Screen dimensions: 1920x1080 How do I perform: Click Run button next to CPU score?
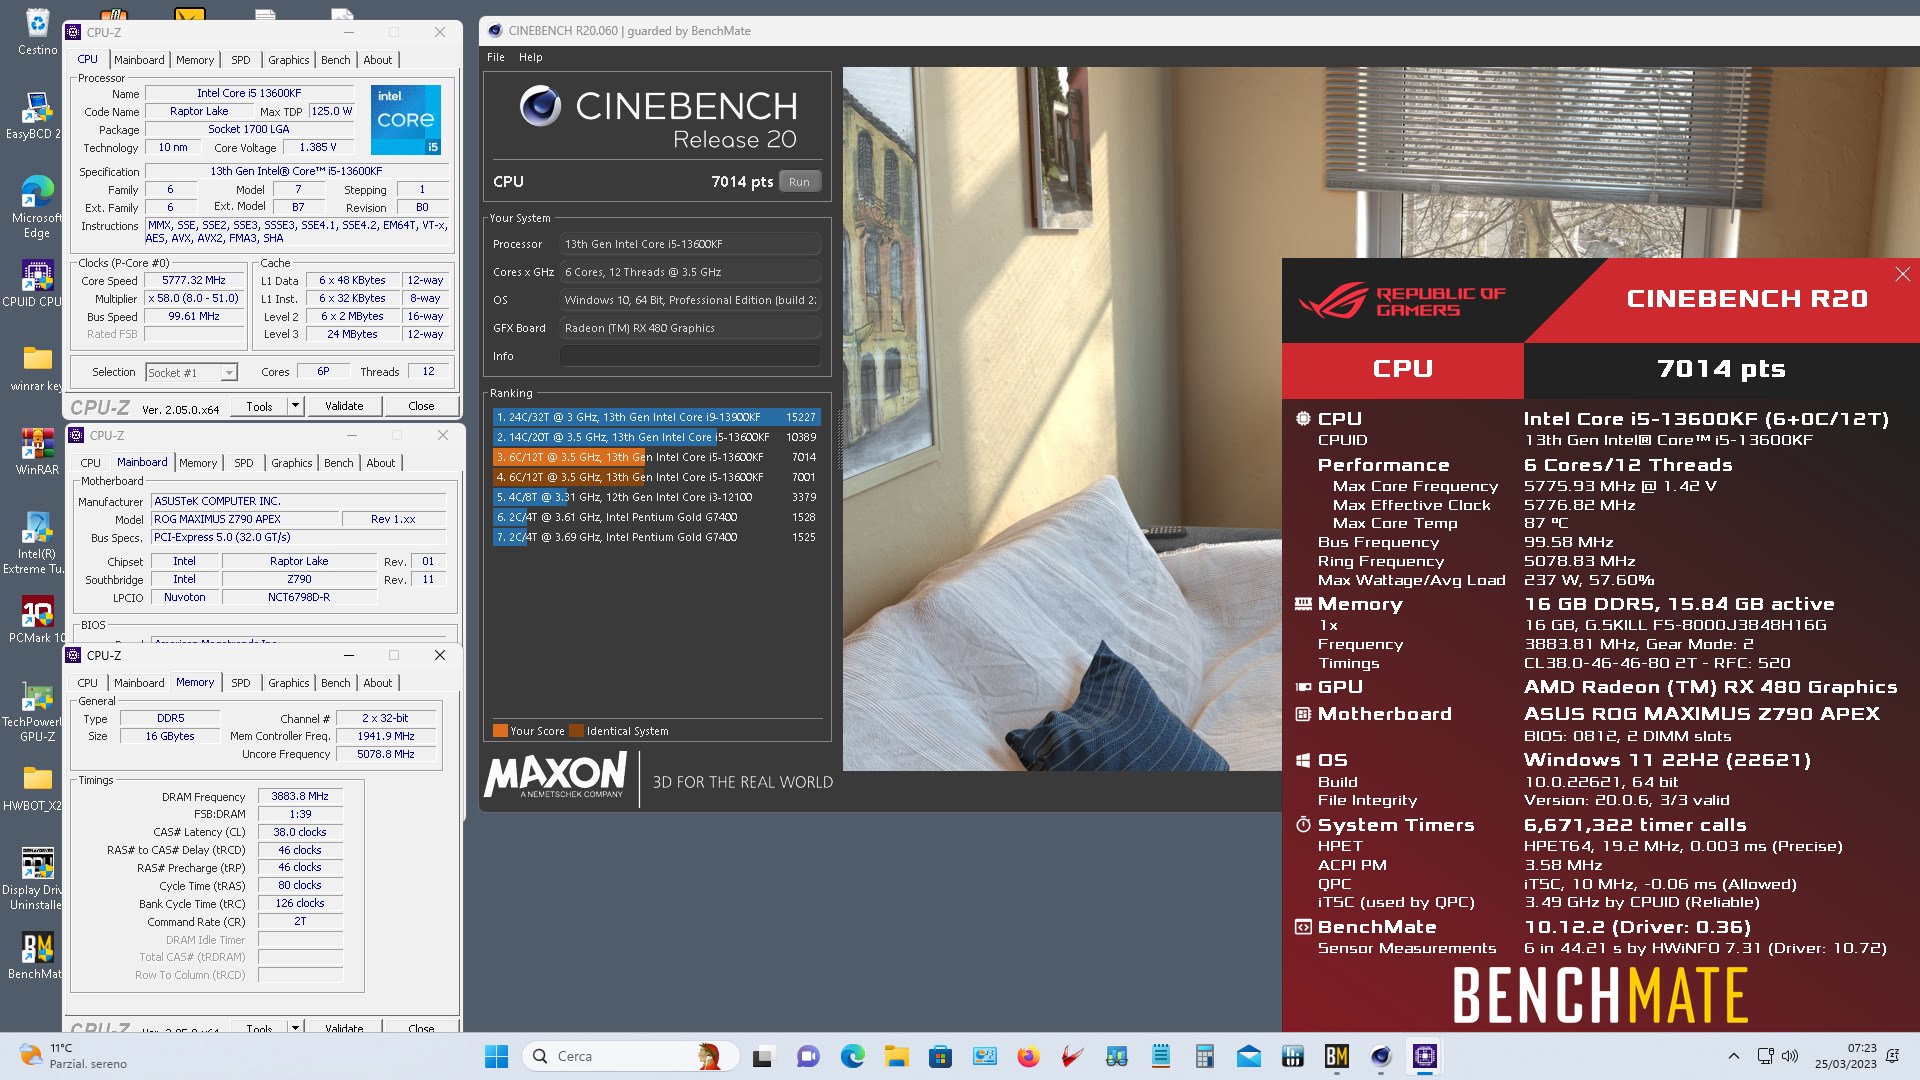[x=799, y=182]
